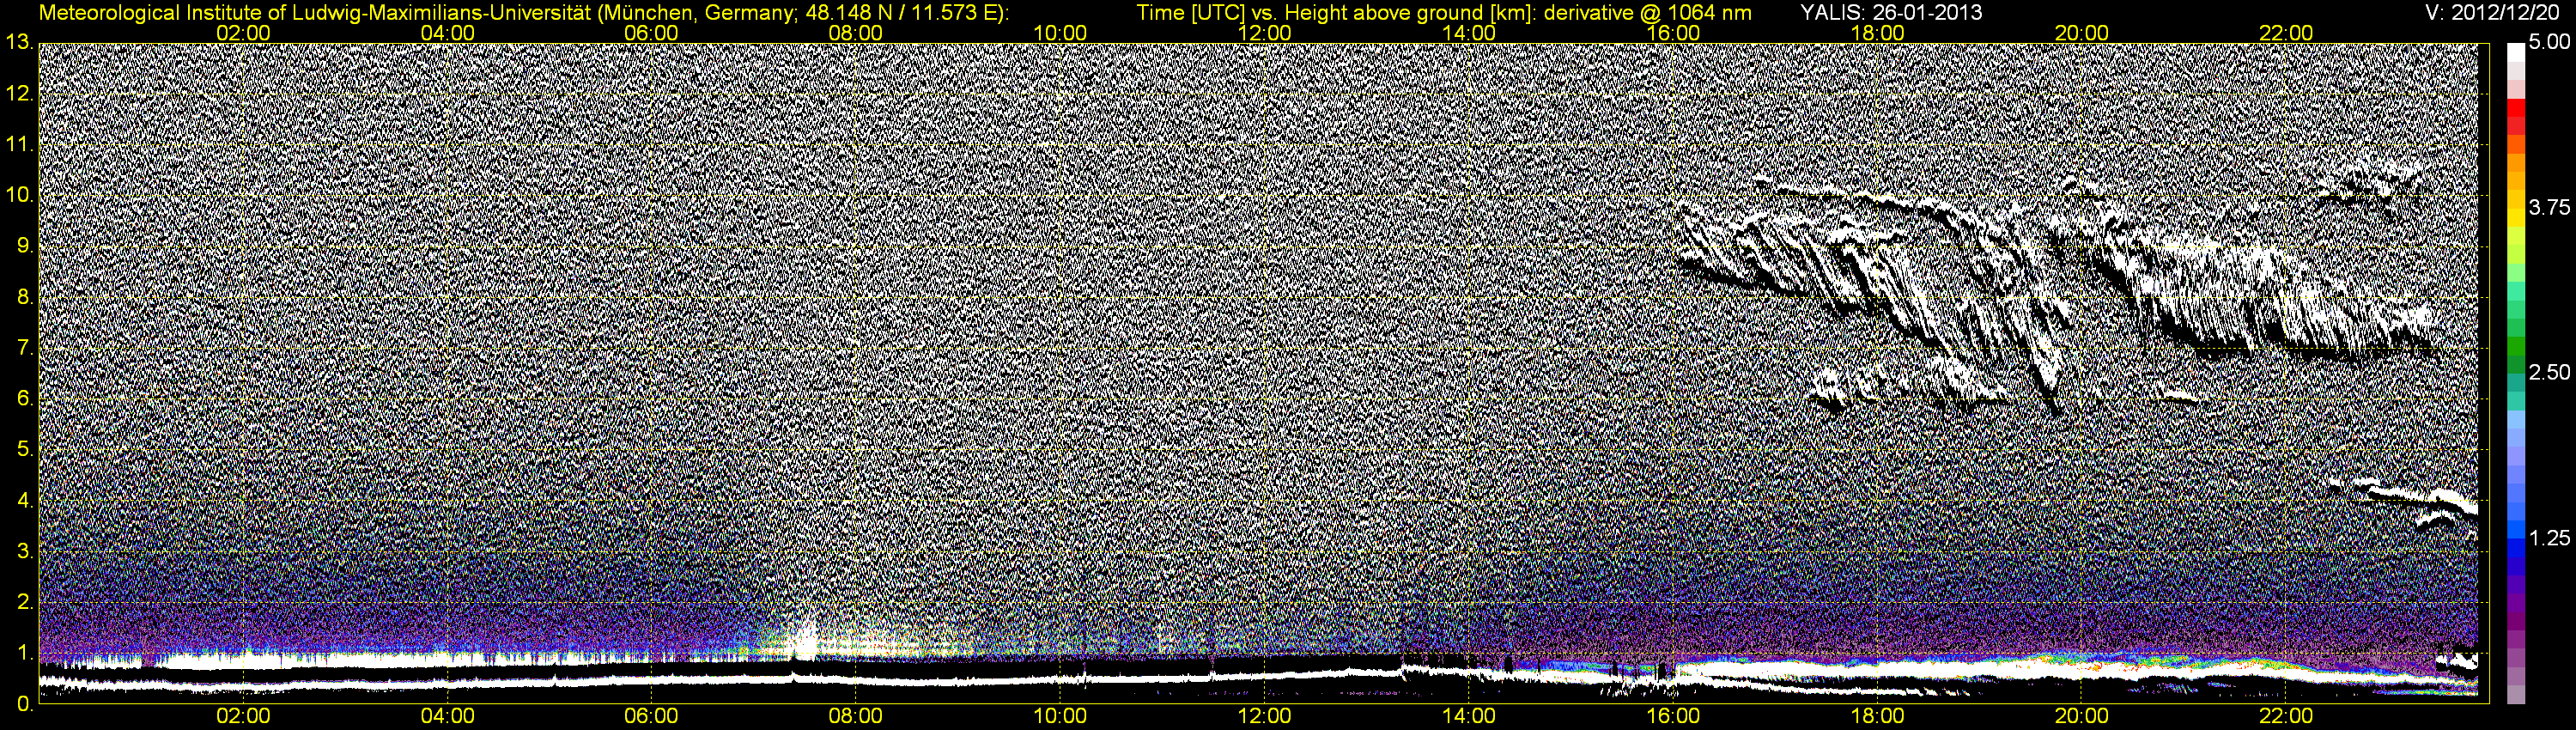Click '10:00' on the top time axis
This screenshot has width=2576, height=730.
(1060, 33)
